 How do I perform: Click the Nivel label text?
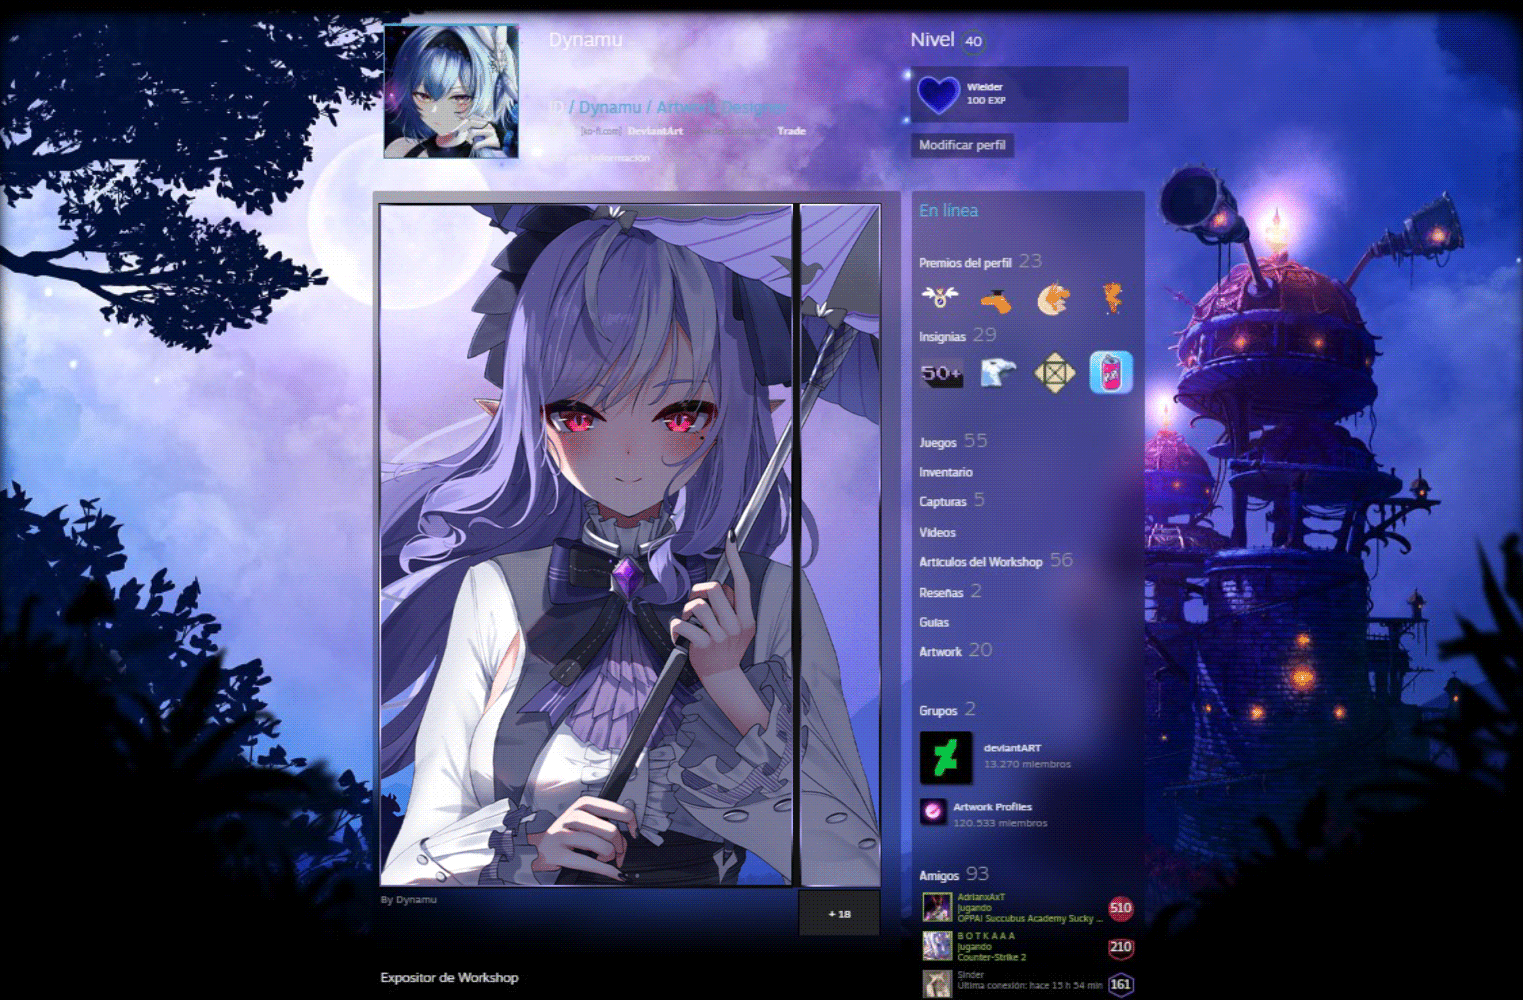coord(932,39)
